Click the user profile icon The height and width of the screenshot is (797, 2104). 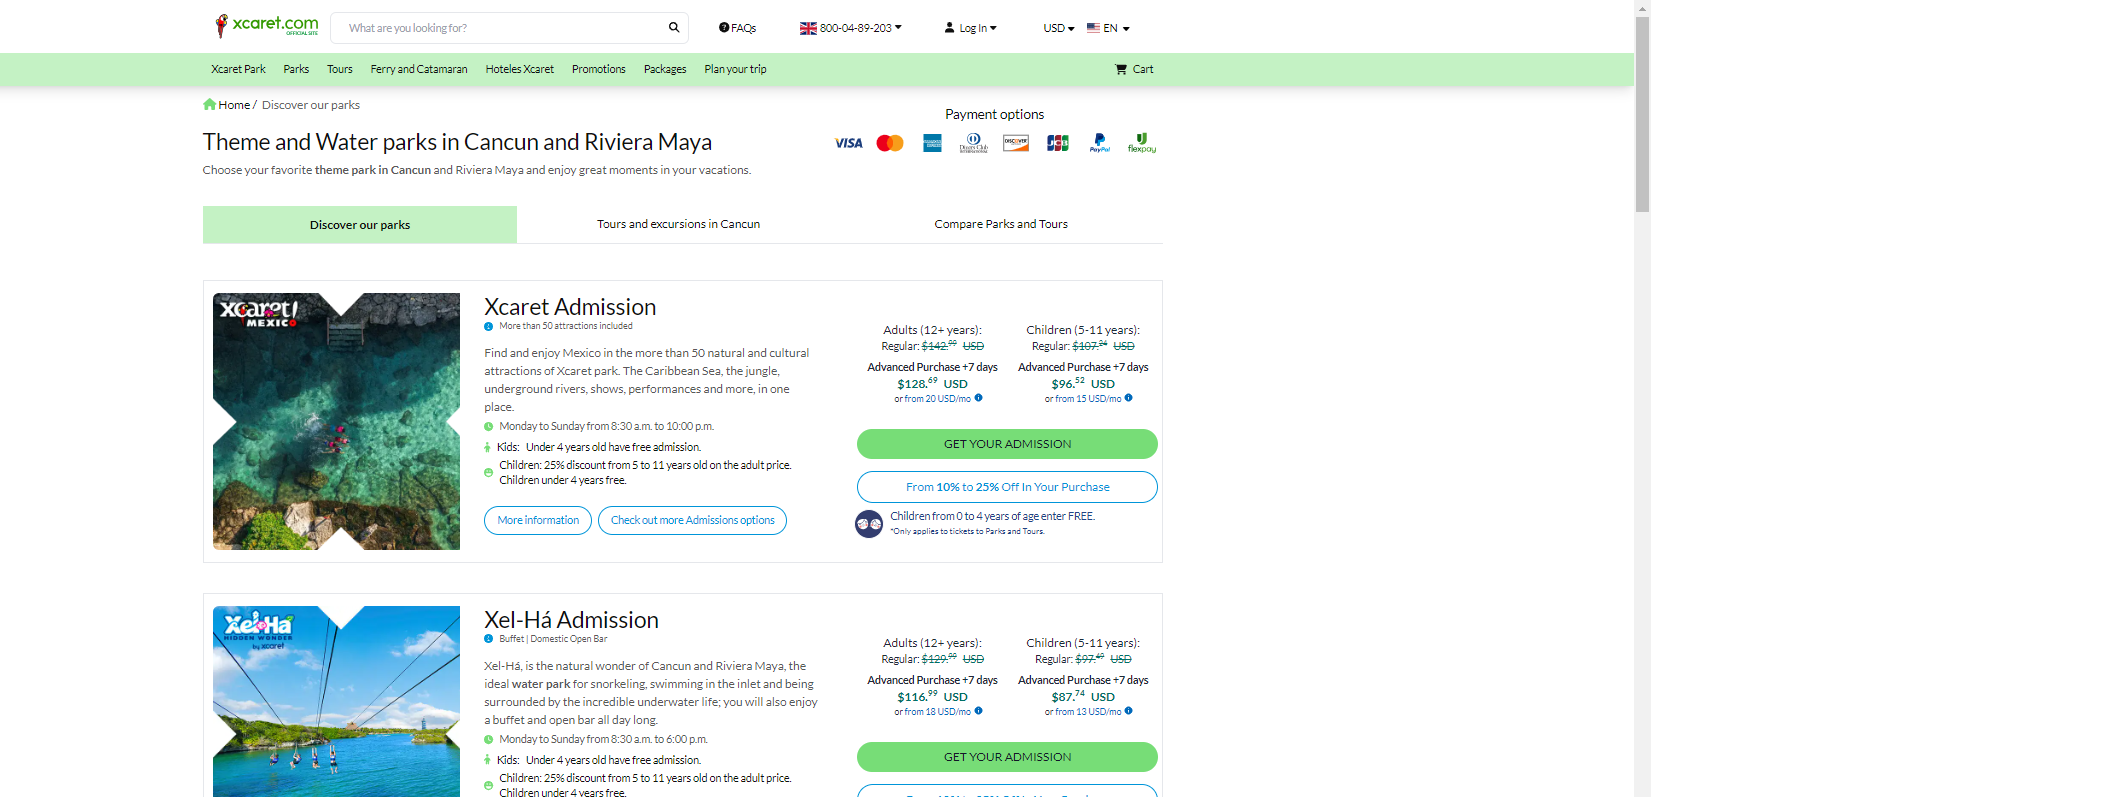[x=949, y=28]
